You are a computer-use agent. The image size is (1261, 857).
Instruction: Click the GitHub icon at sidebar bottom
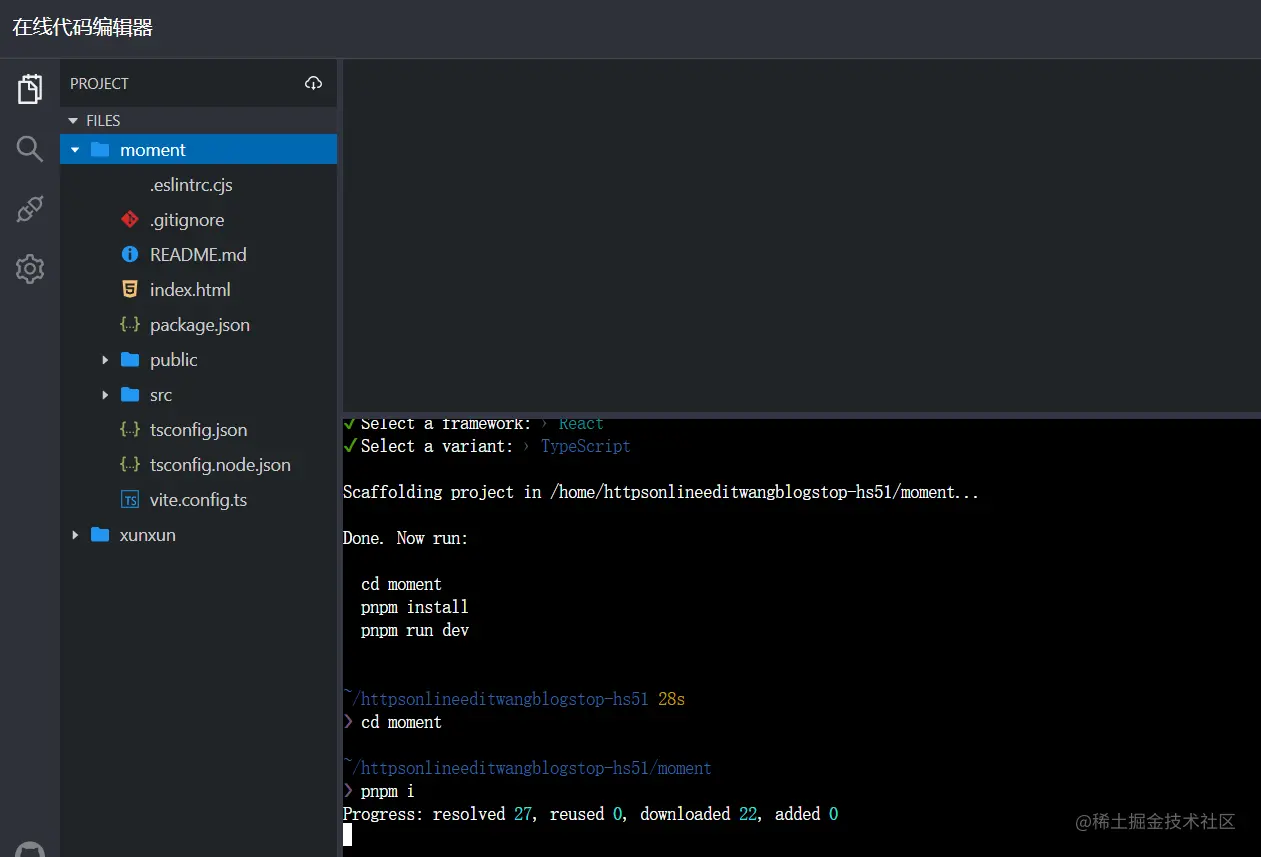pyautogui.click(x=30, y=849)
